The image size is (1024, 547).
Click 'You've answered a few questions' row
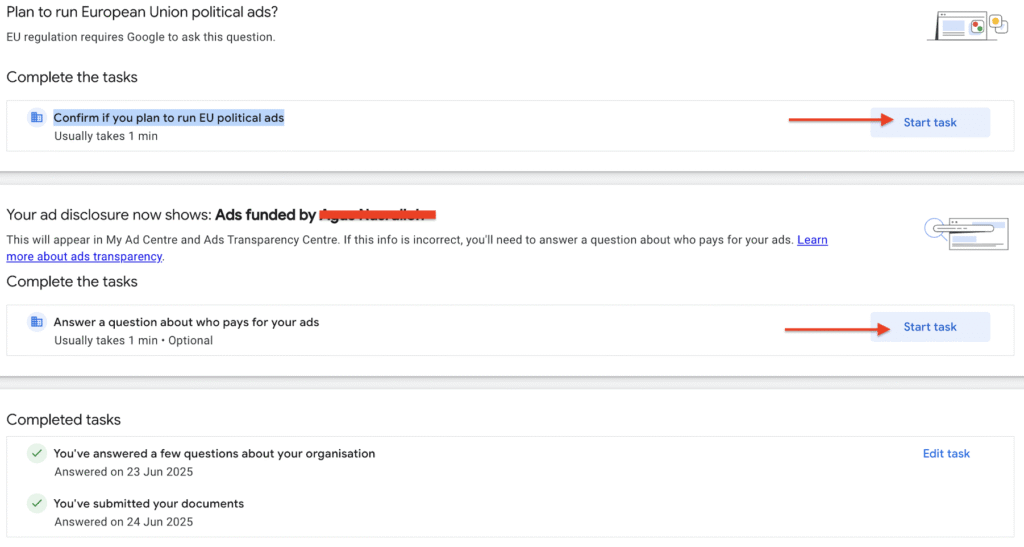tap(214, 454)
